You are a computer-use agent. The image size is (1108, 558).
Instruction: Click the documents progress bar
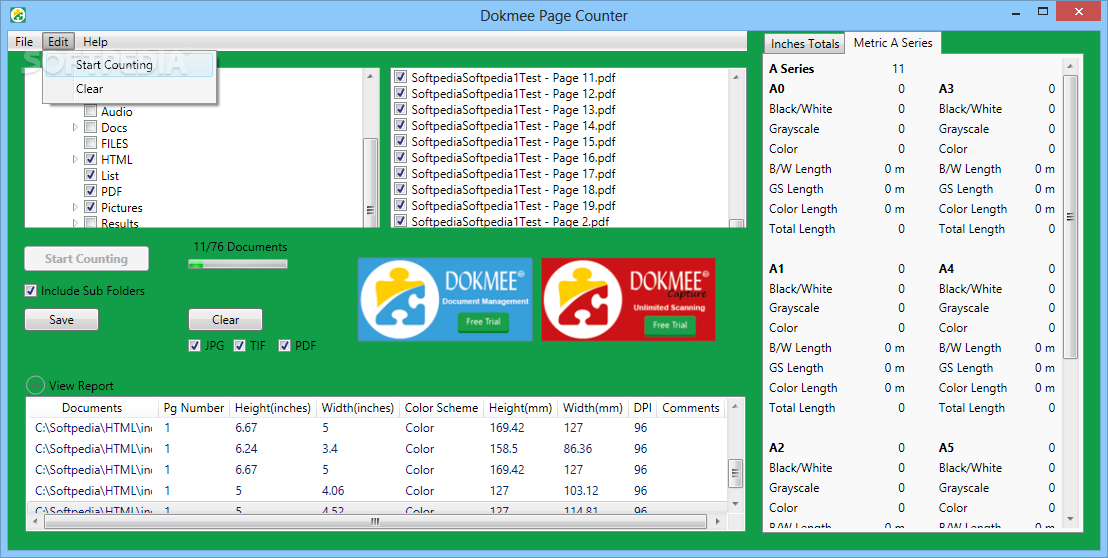pos(237,264)
